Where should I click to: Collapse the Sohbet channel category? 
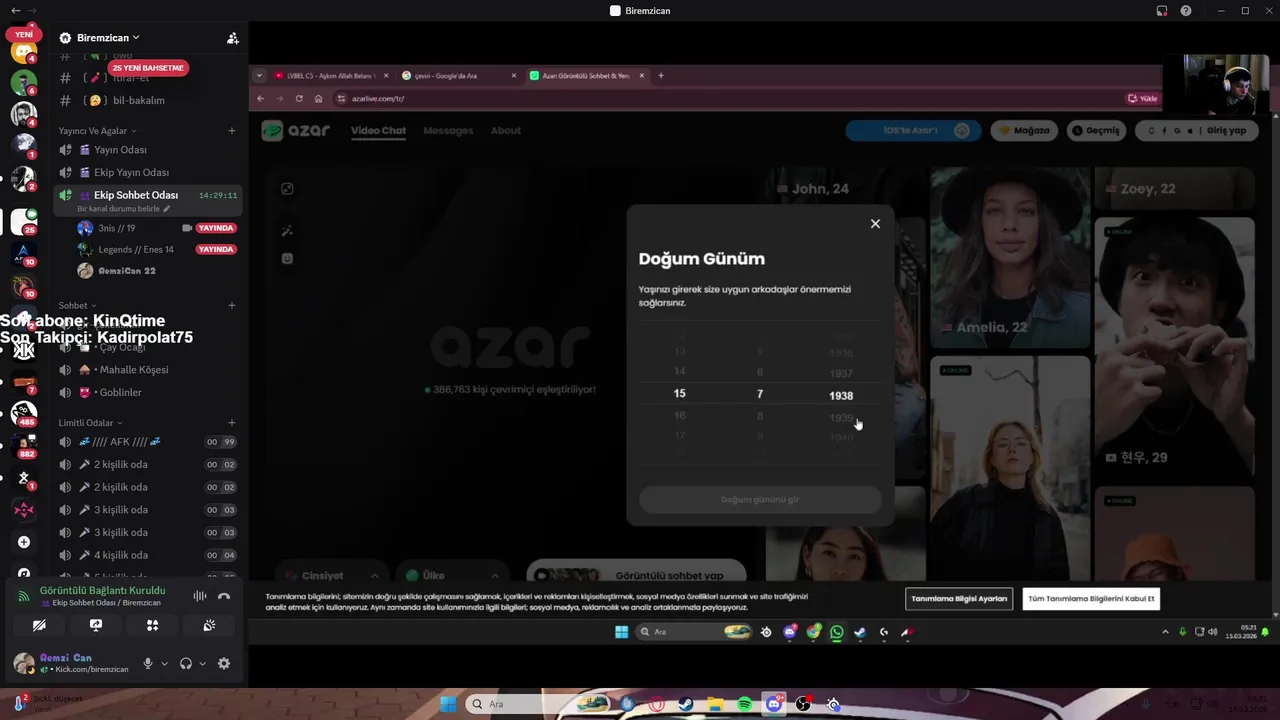point(77,305)
